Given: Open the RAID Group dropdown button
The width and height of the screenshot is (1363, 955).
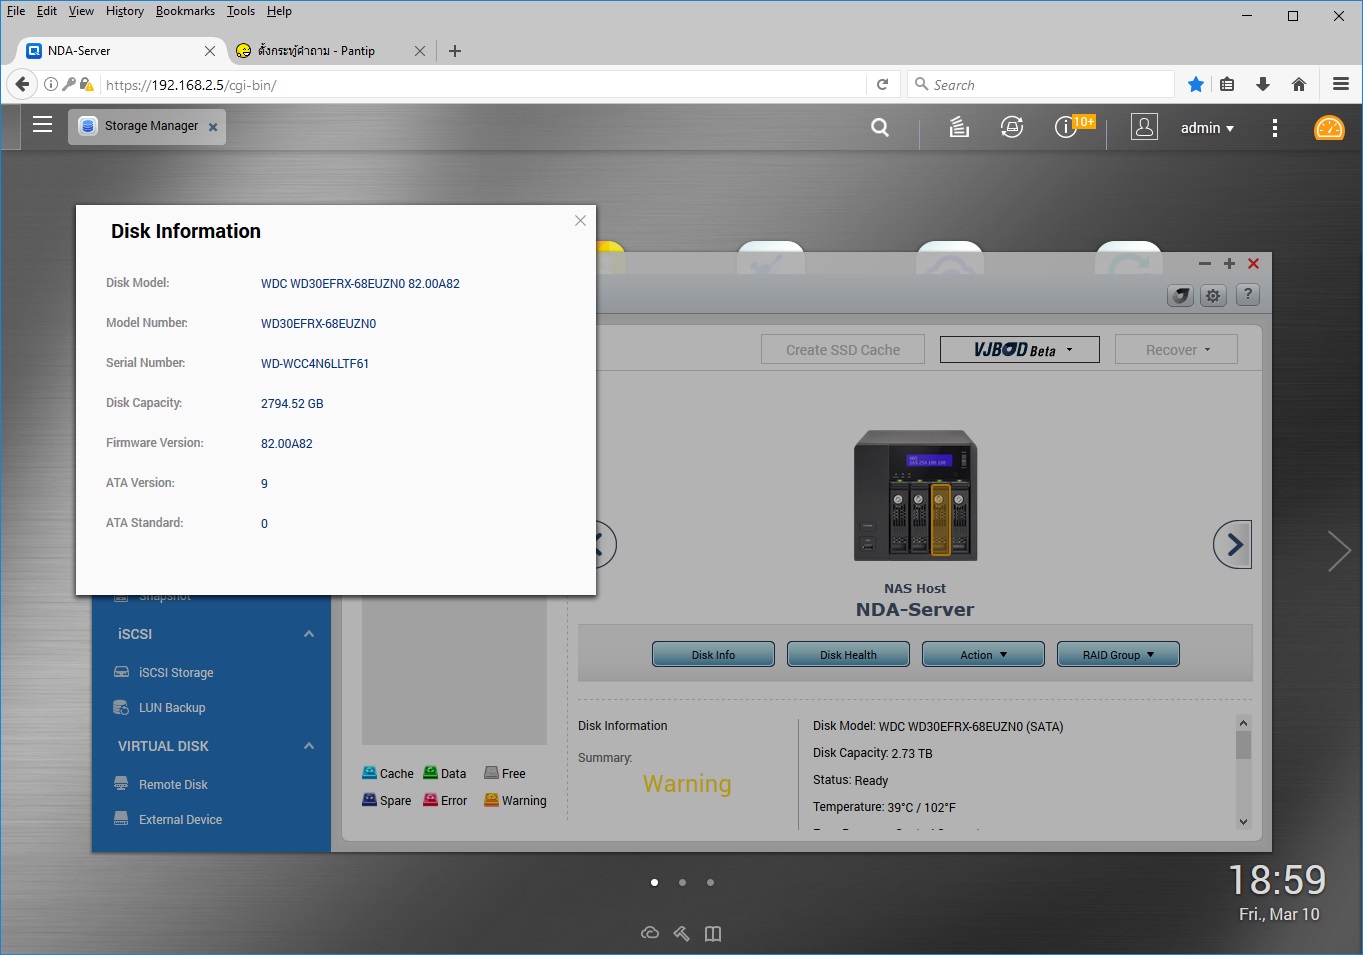Looking at the screenshot, I should 1118,655.
